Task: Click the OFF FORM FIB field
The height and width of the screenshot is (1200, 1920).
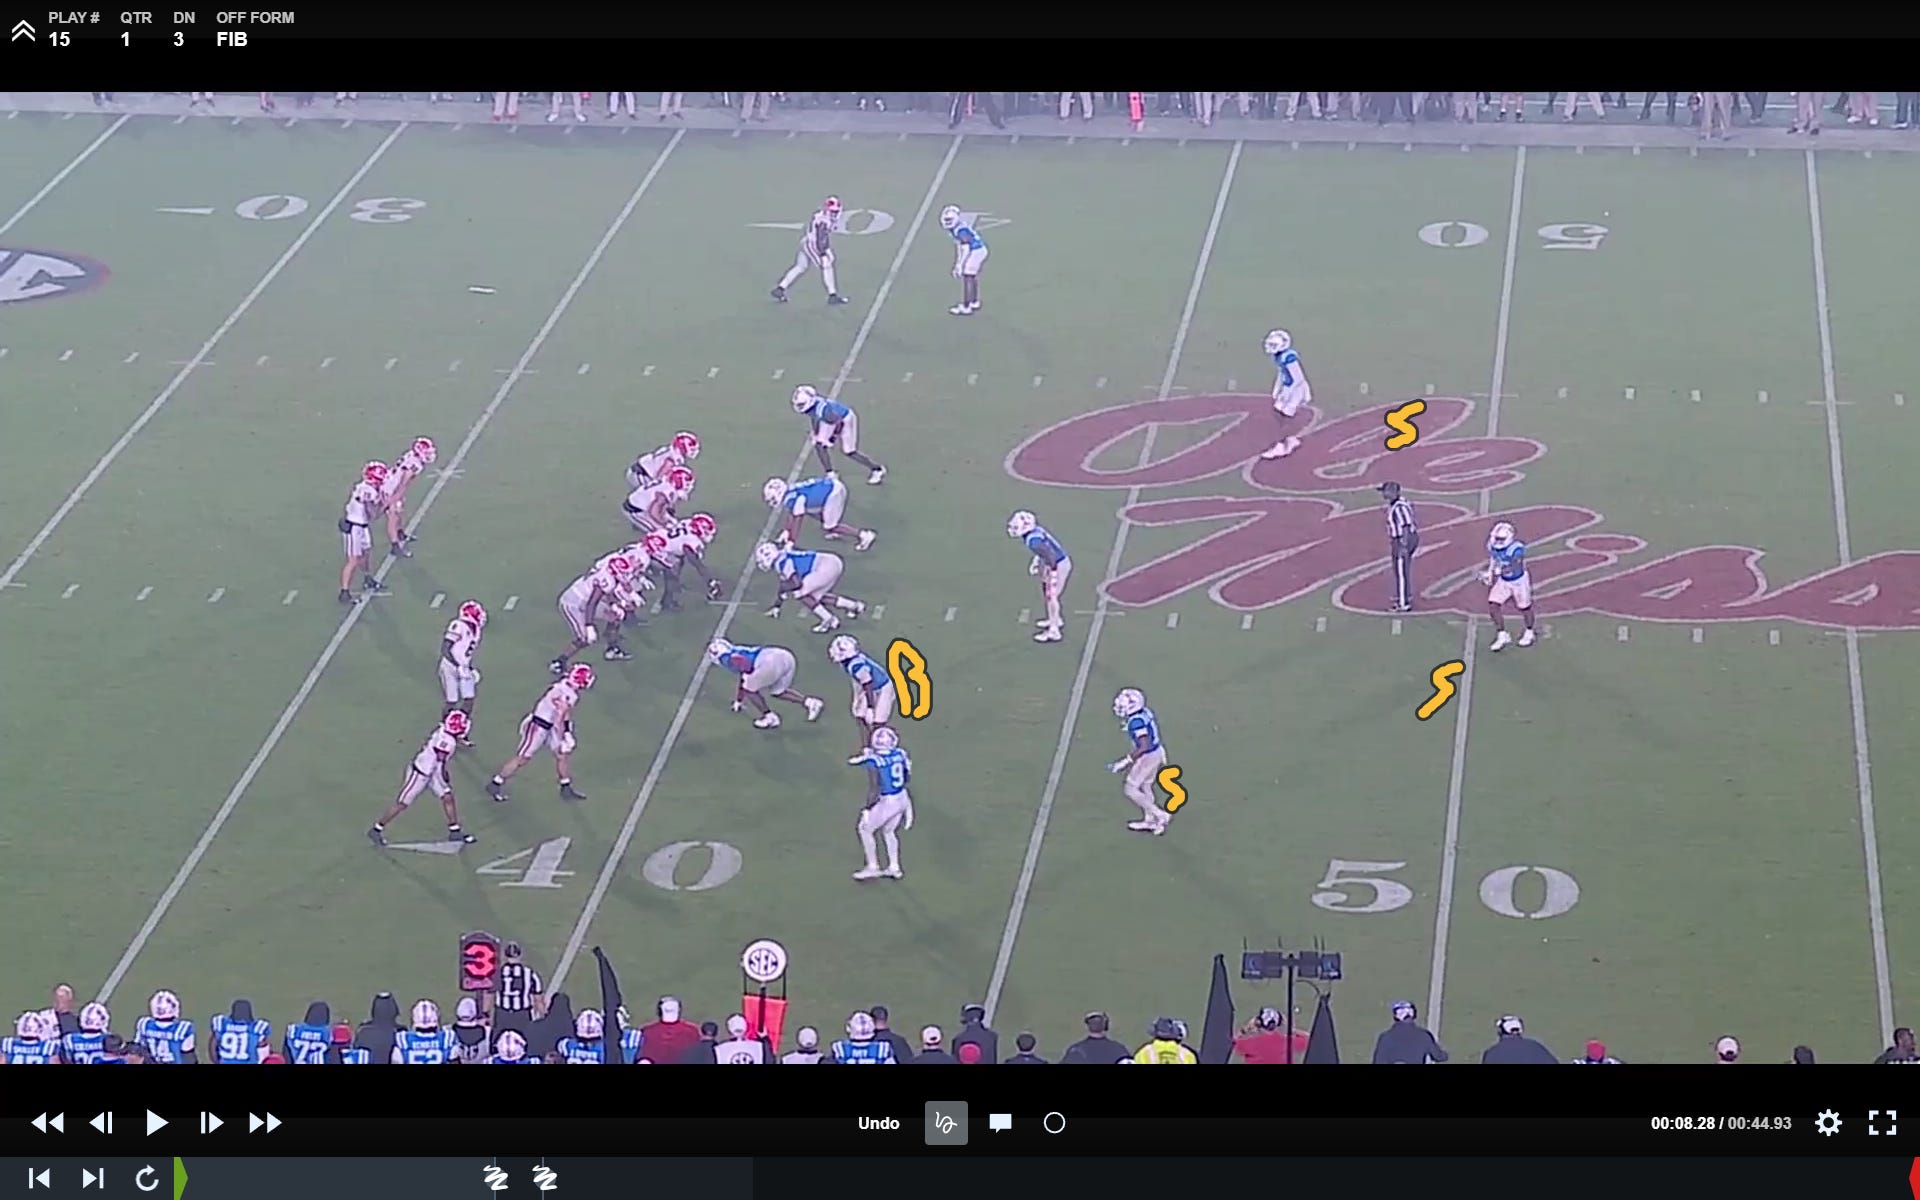Action: click(x=255, y=29)
